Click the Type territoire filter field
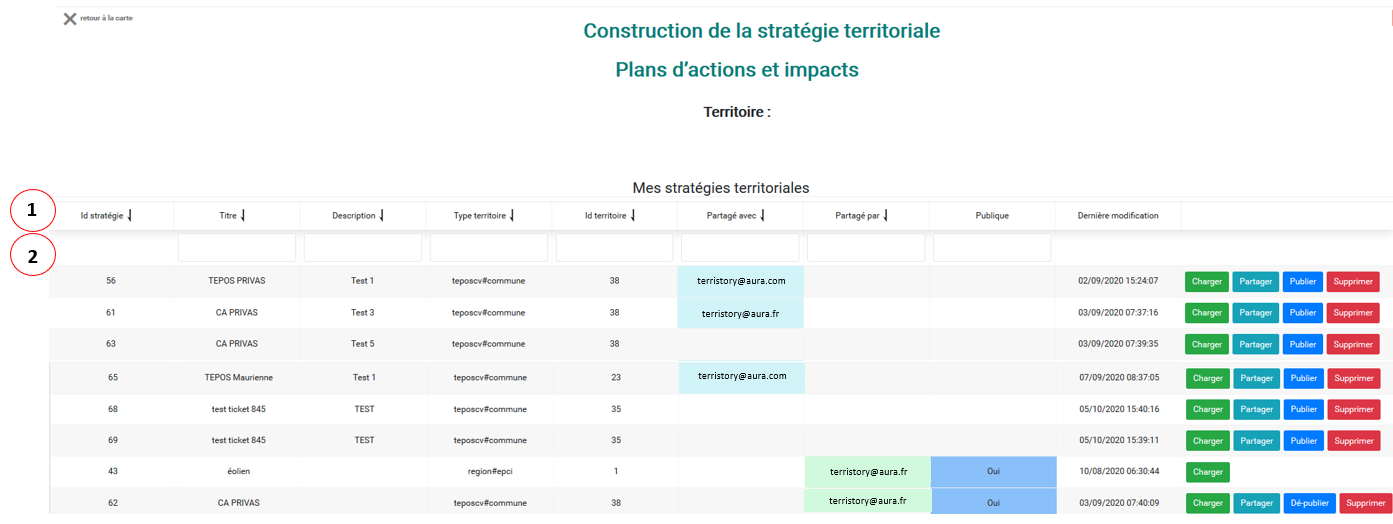The width and height of the screenshot is (1393, 524). [x=489, y=248]
